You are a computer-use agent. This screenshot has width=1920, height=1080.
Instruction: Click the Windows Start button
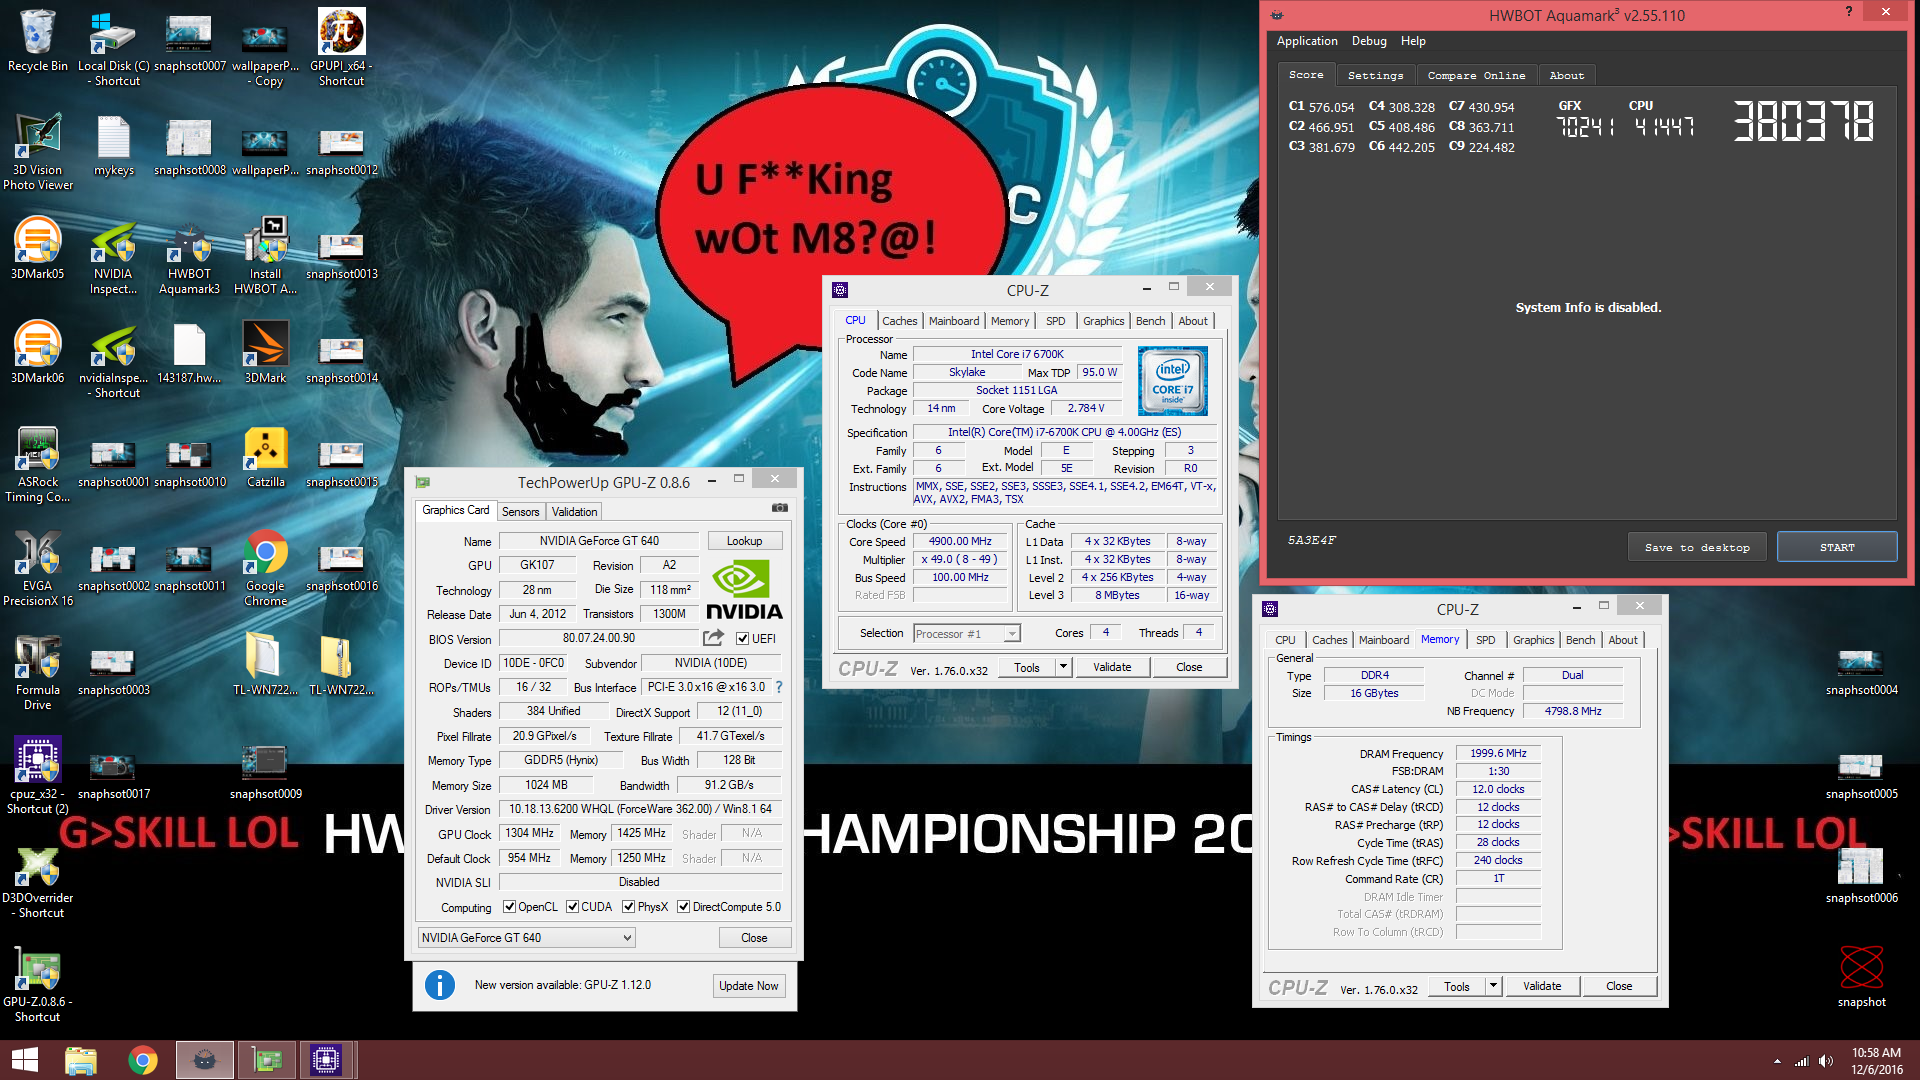(24, 1060)
